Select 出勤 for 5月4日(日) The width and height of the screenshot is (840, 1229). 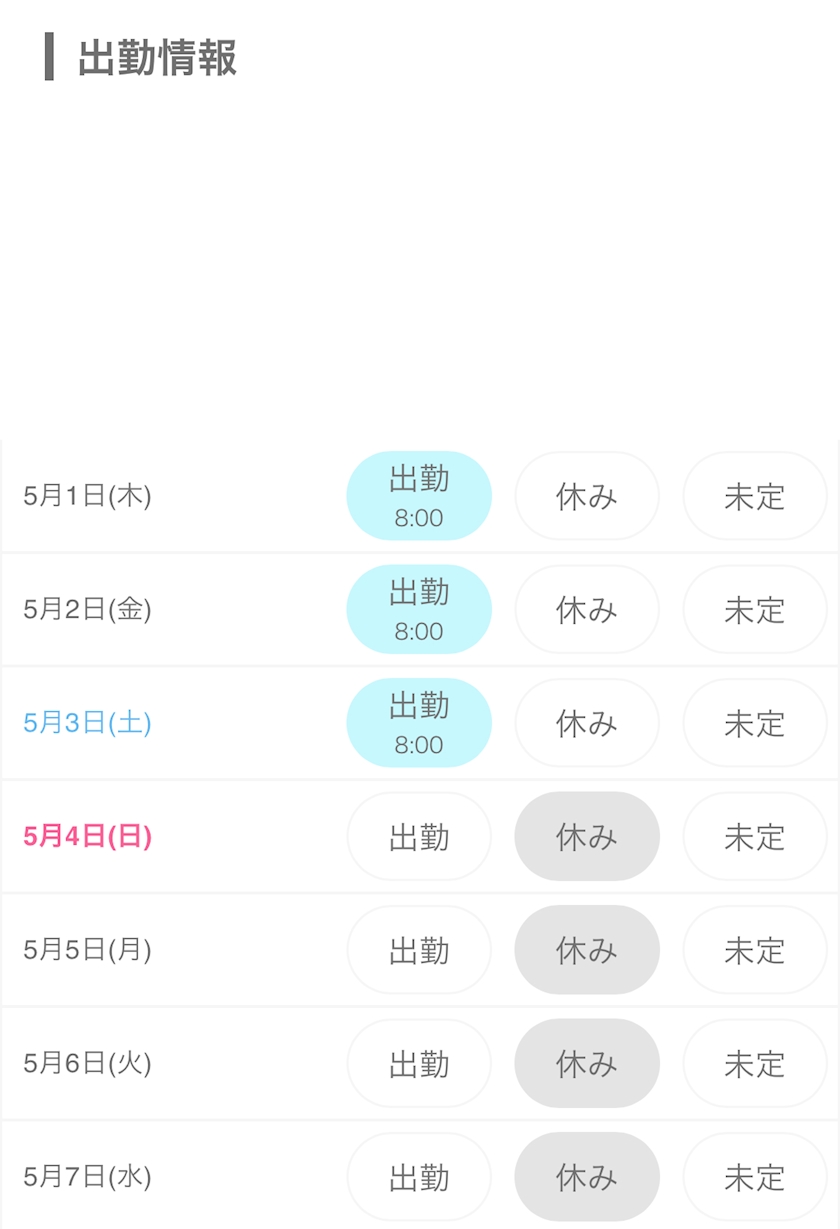[x=419, y=836]
